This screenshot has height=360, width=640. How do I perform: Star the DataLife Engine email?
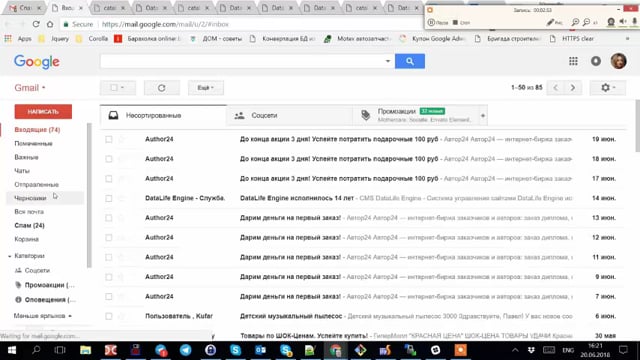tap(121, 198)
